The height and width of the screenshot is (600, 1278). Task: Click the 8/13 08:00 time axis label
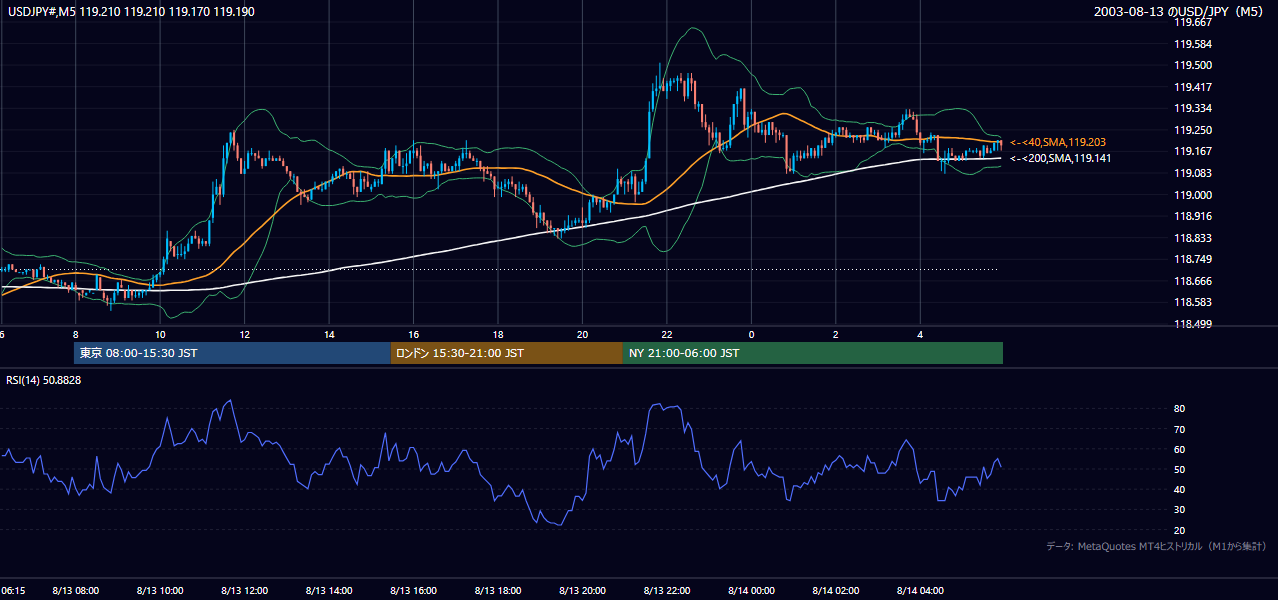pos(75,591)
